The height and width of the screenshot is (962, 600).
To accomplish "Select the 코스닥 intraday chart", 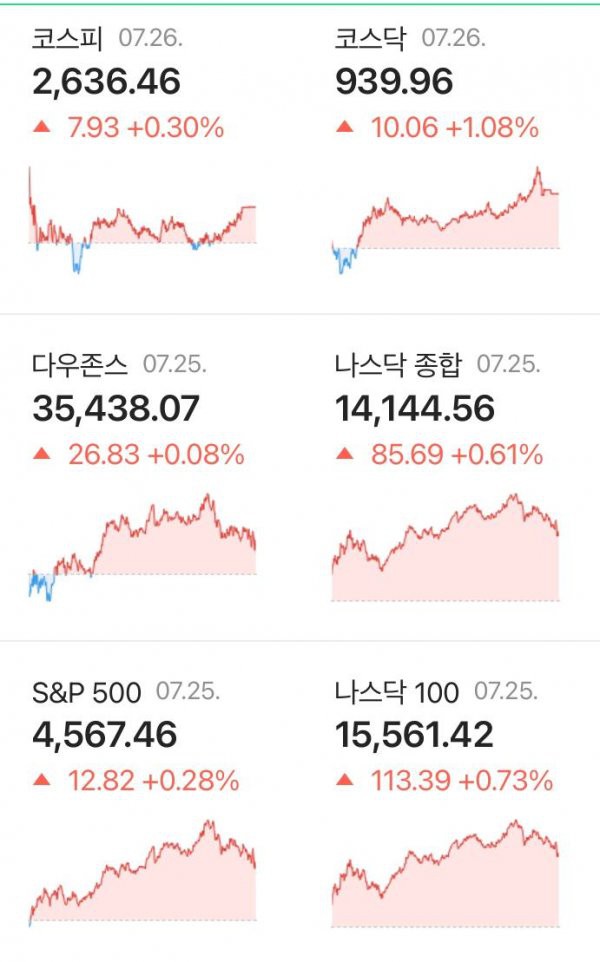I will (445, 220).
